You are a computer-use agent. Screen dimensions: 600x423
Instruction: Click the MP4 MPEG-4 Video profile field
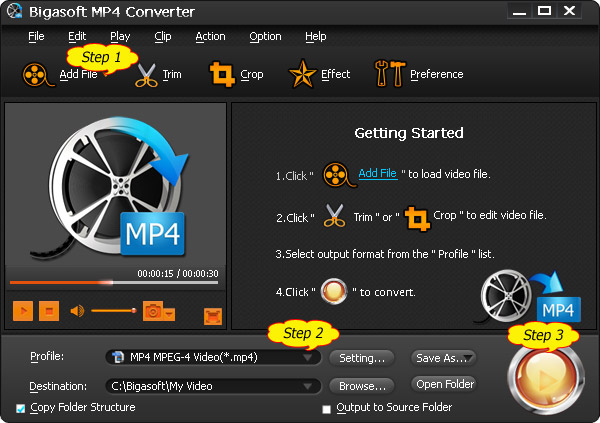pos(213,357)
